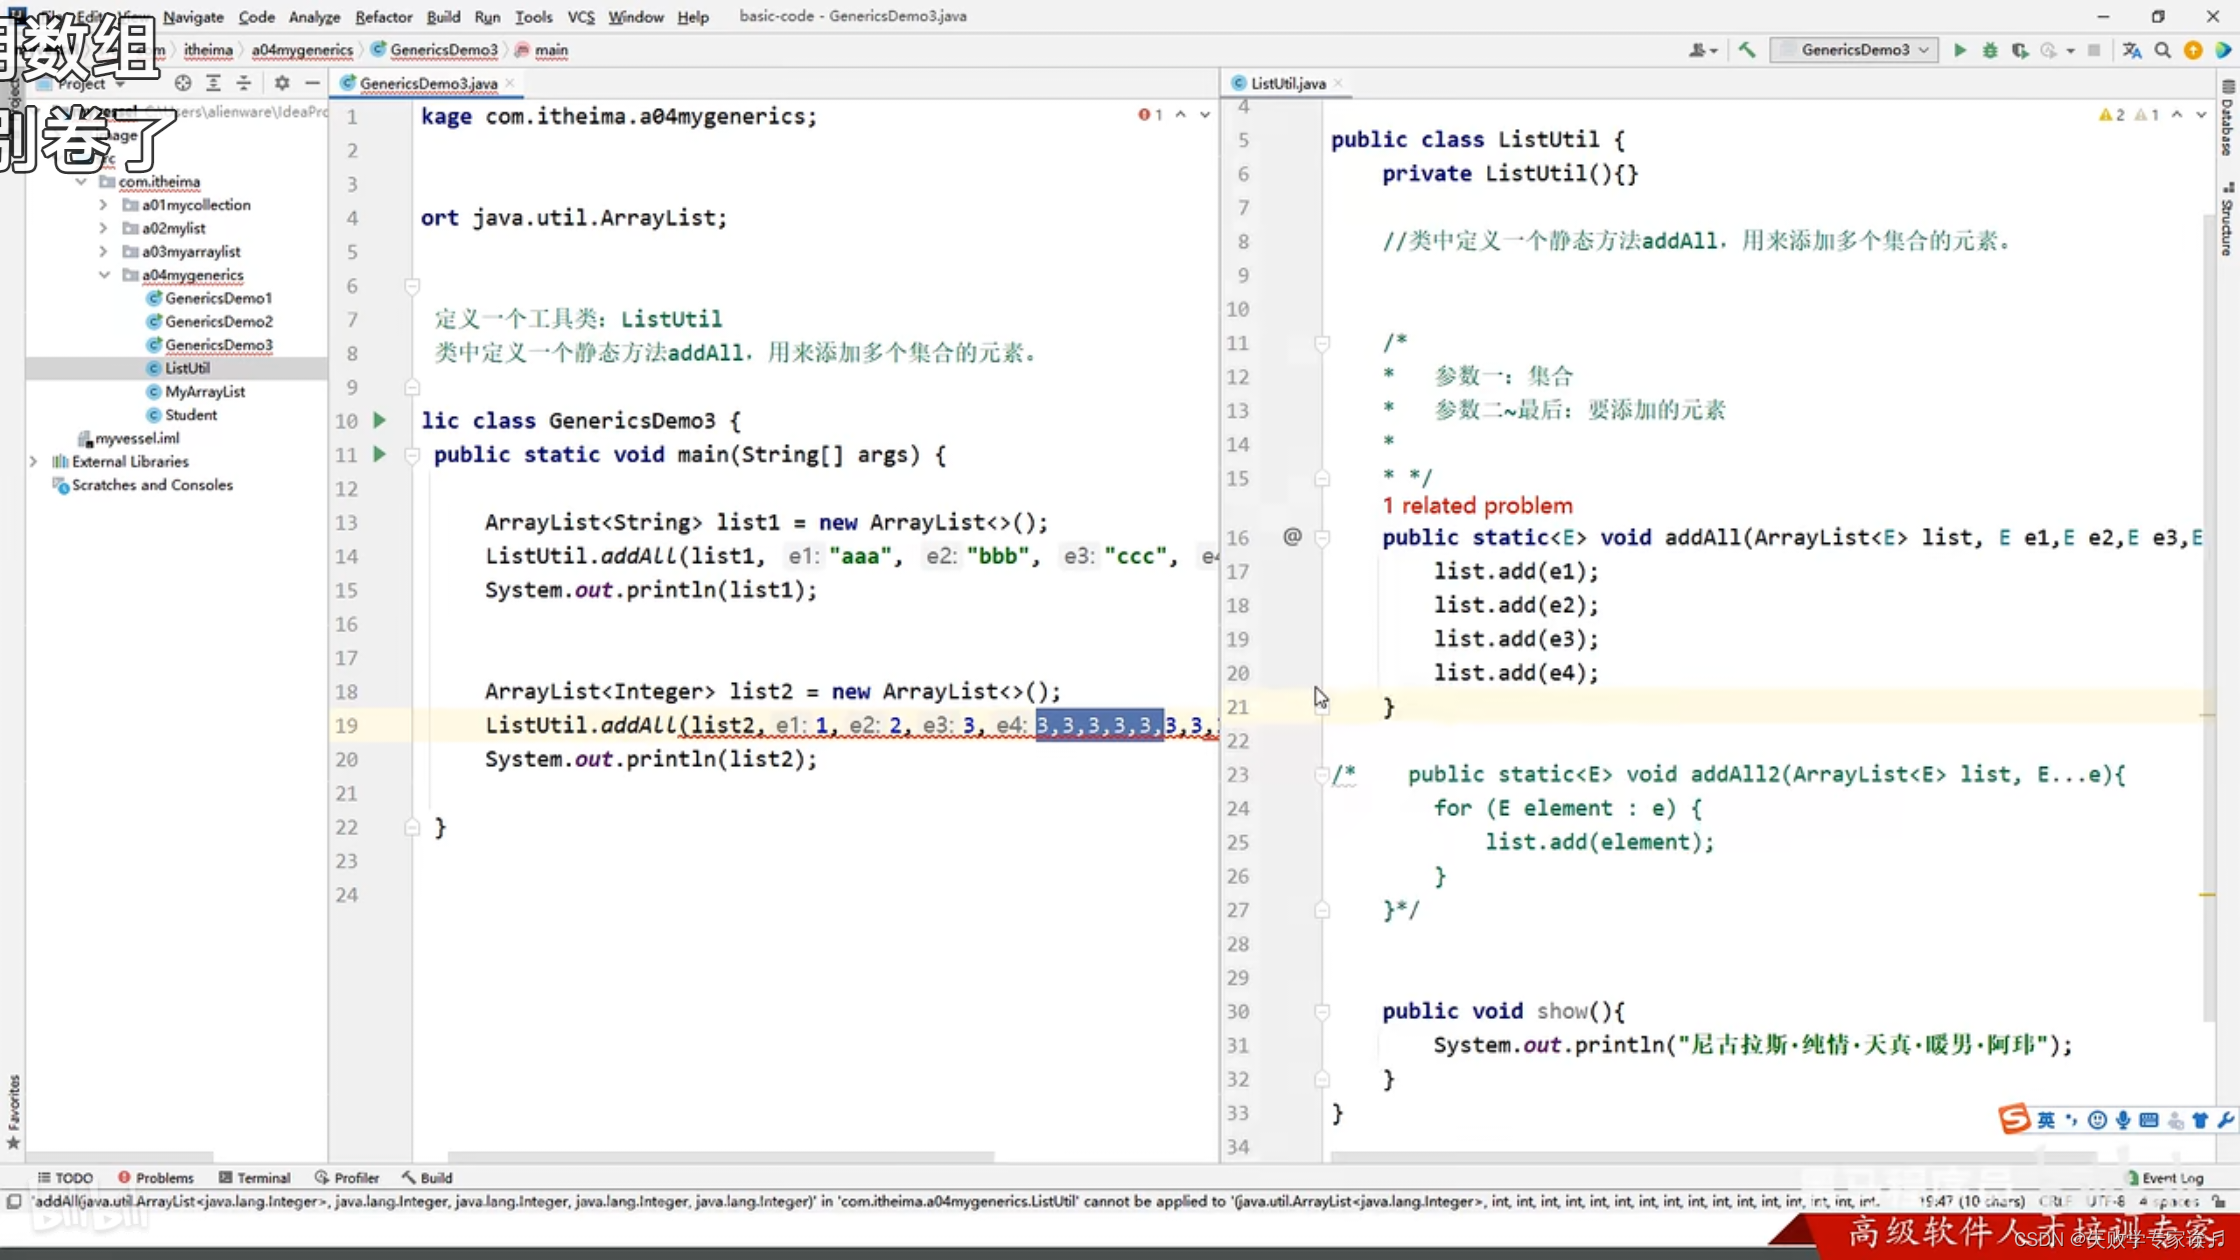Viewport: 2240px width, 1260px height.
Task: Switch to ListUtil.java editor tab
Action: point(1287,83)
